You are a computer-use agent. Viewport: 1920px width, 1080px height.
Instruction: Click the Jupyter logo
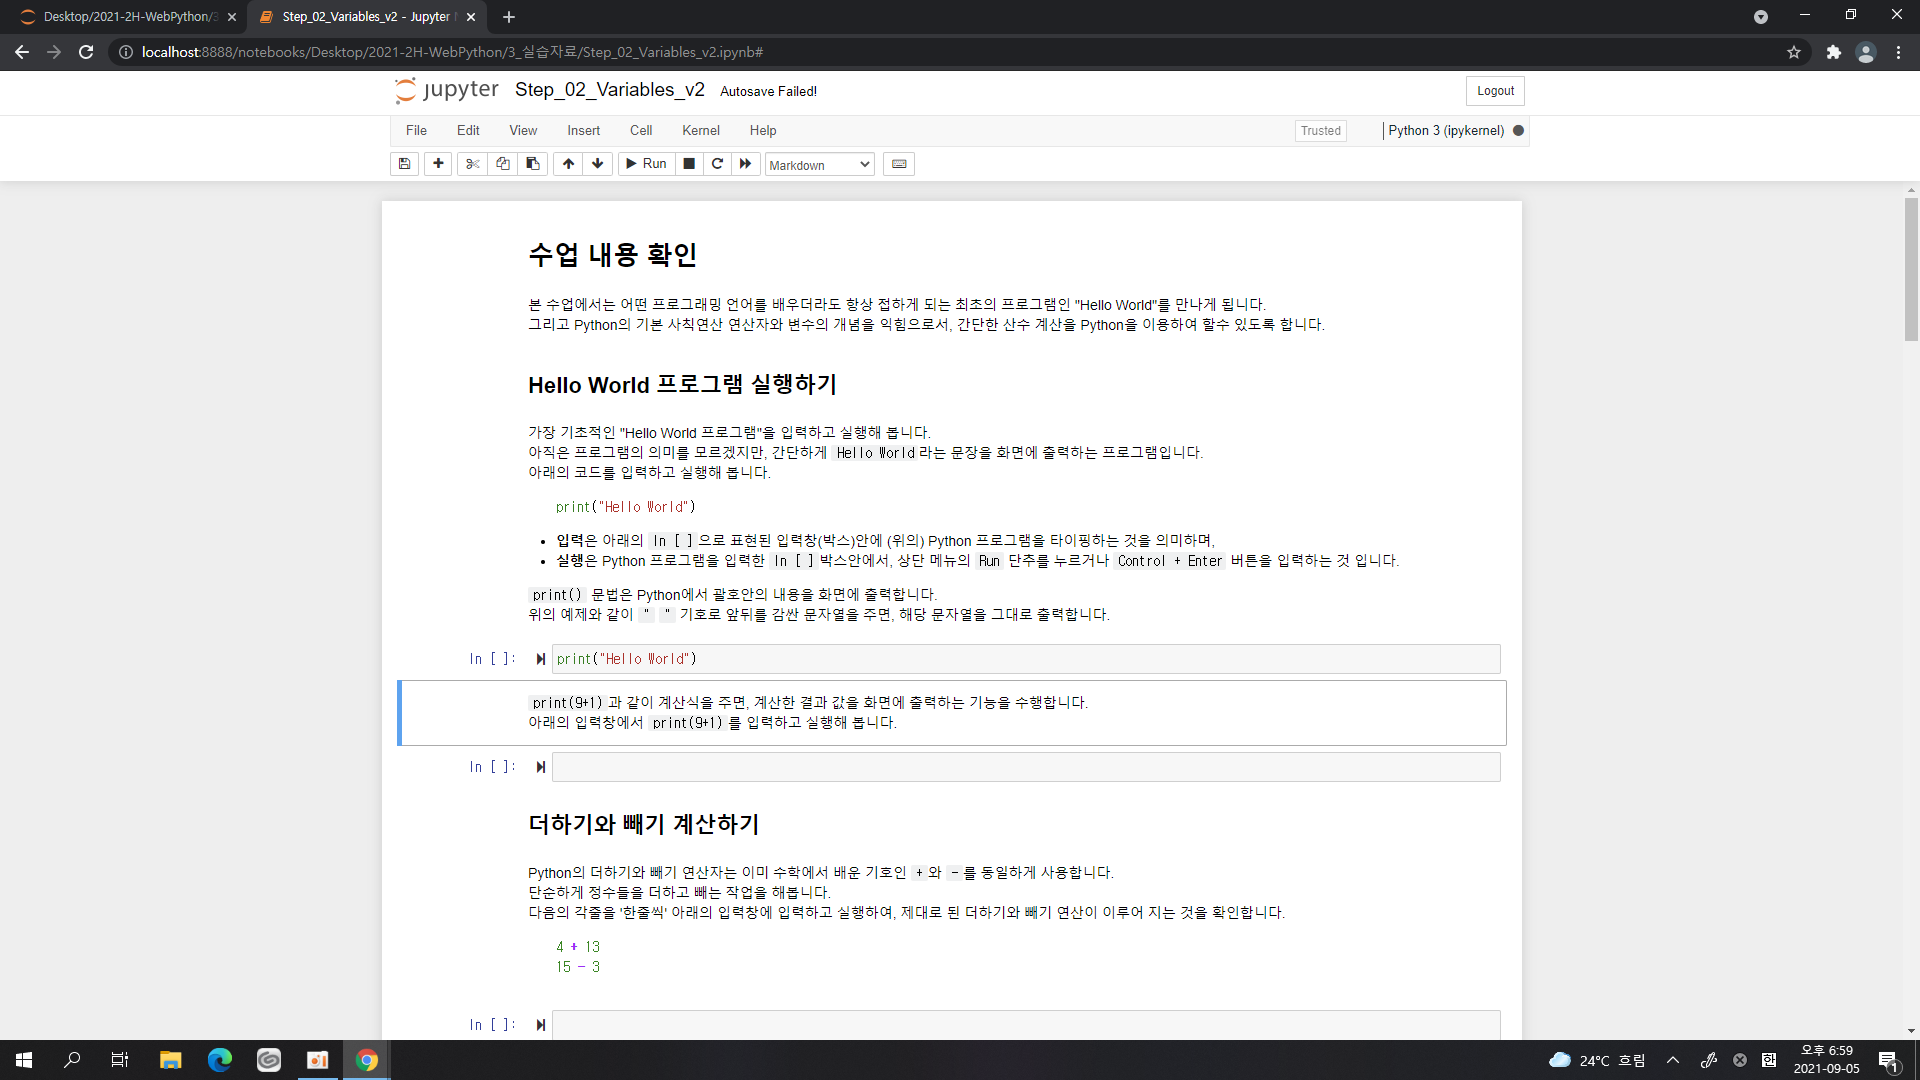tap(446, 90)
